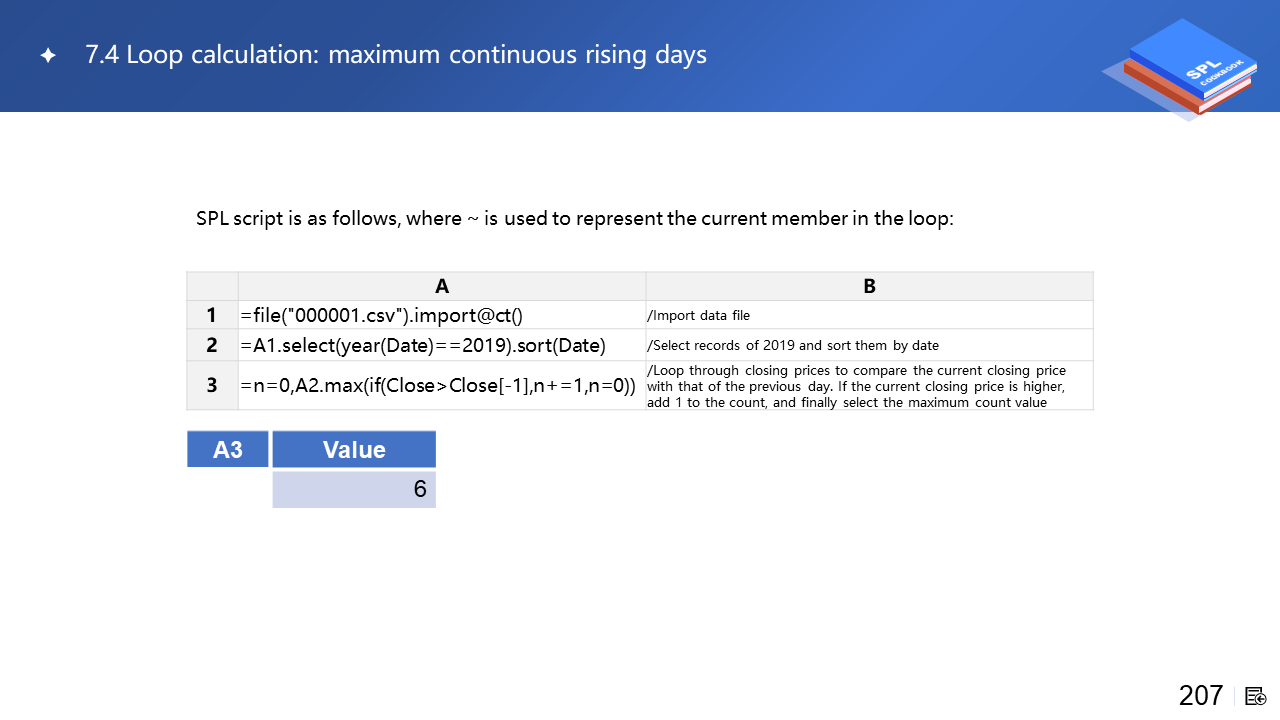Select row header 2 of the script
Screen dimensions: 1280x720
click(x=212, y=345)
